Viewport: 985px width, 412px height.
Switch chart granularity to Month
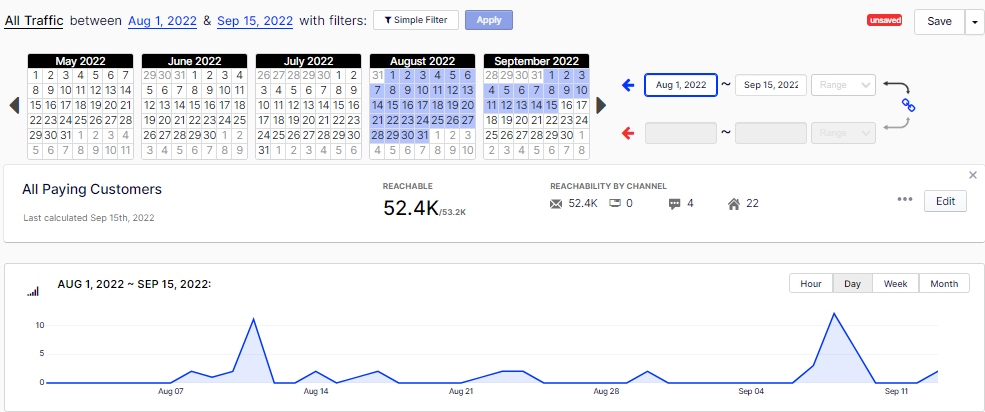944,283
